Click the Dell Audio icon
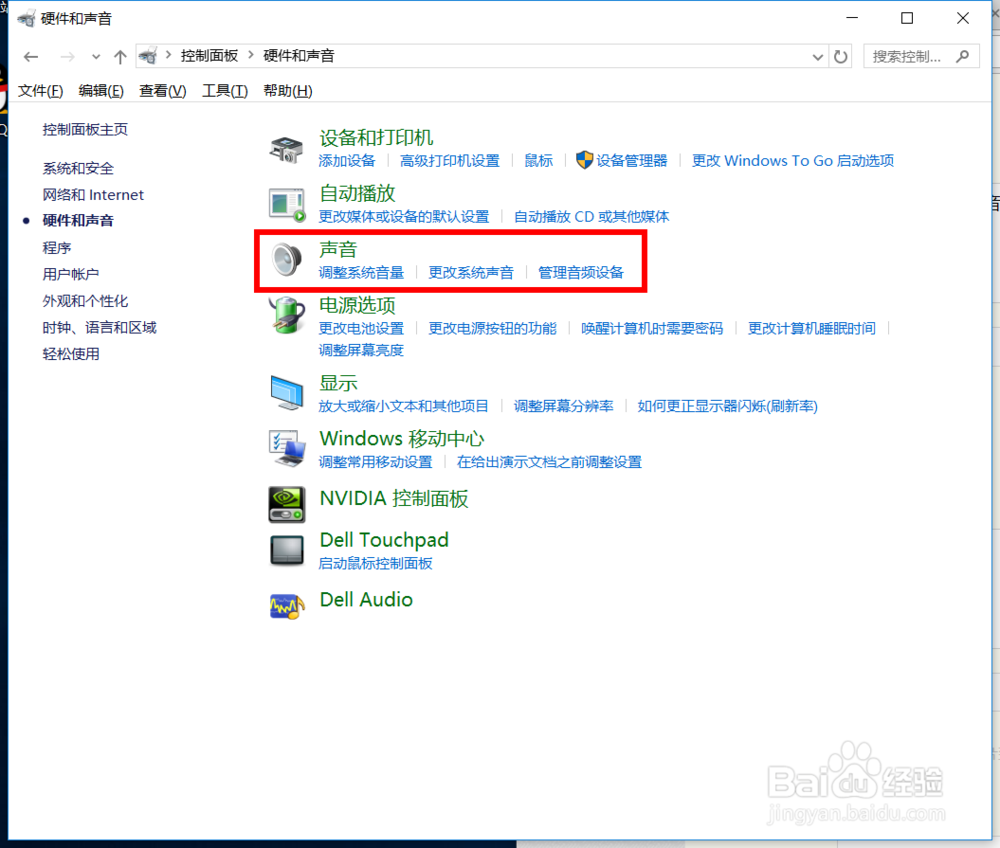 click(286, 606)
